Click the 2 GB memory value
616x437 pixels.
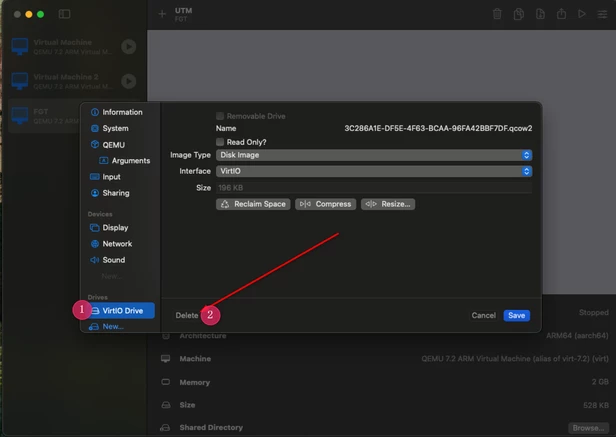pyautogui.click(x=600, y=382)
